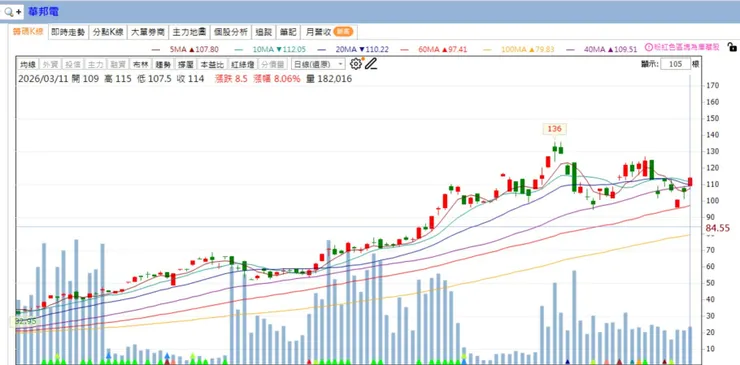Click the 100MA ▲79.83 legend value
The width and height of the screenshot is (740, 365).
pyautogui.click(x=528, y=49)
